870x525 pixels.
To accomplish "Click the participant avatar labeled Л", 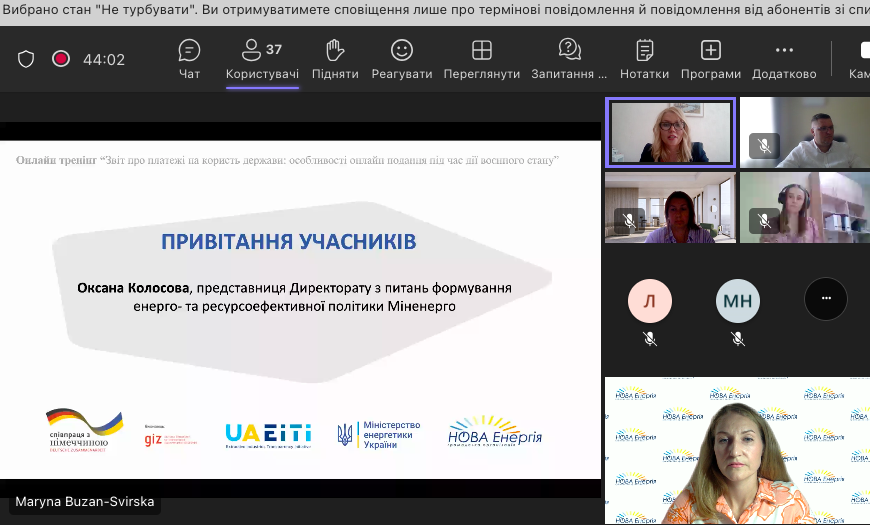I will (x=649, y=299).
